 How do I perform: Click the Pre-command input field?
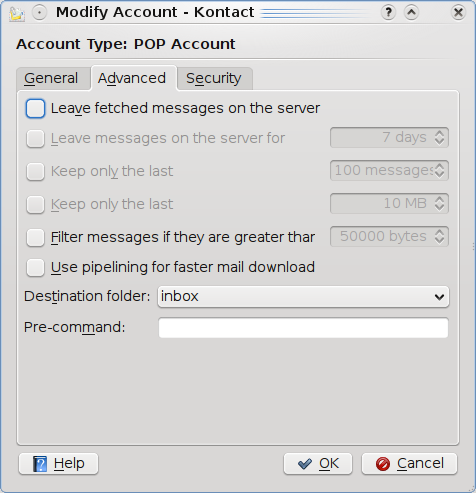[303, 328]
